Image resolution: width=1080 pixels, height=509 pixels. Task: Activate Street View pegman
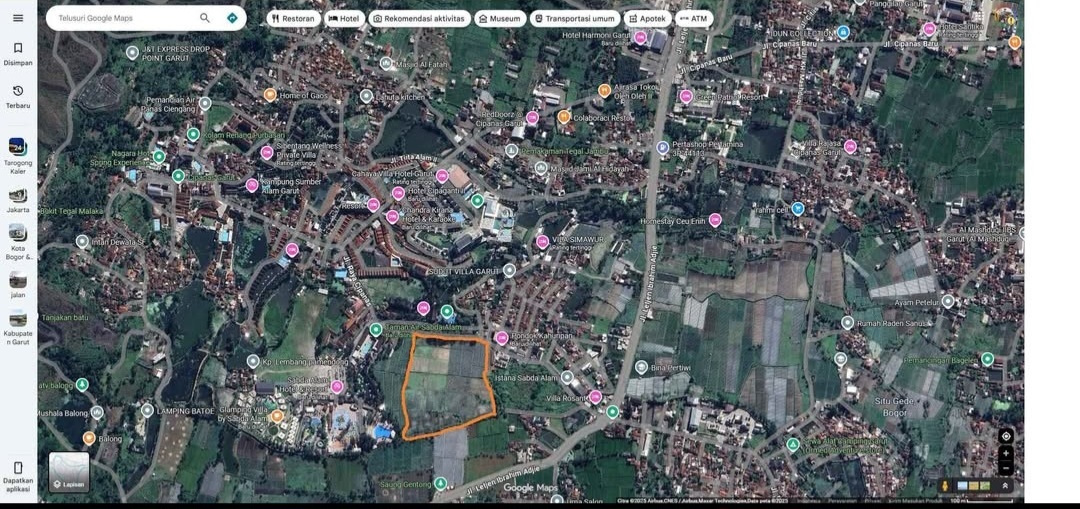(x=945, y=486)
